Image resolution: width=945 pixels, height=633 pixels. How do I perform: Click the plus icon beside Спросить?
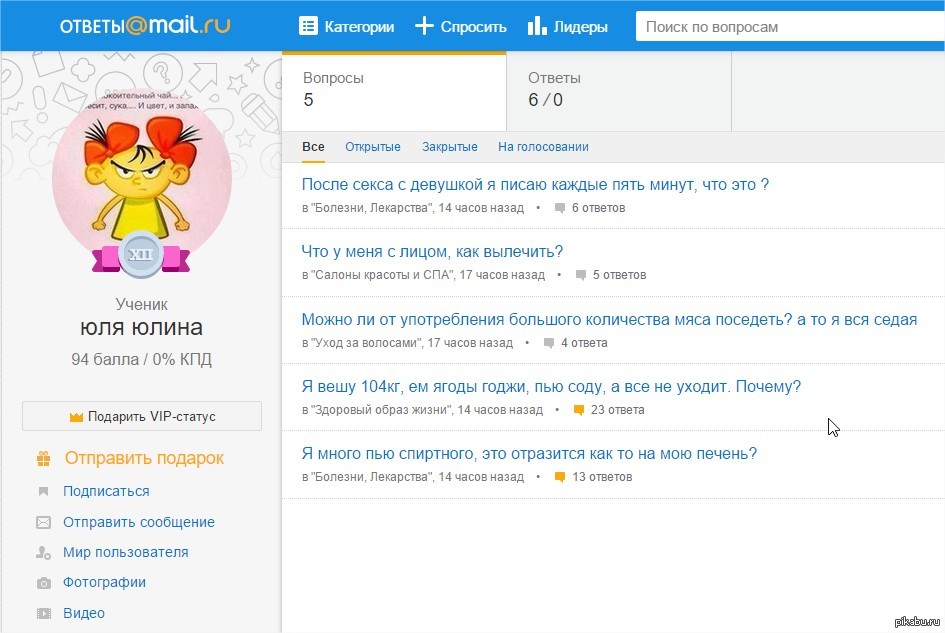[424, 26]
